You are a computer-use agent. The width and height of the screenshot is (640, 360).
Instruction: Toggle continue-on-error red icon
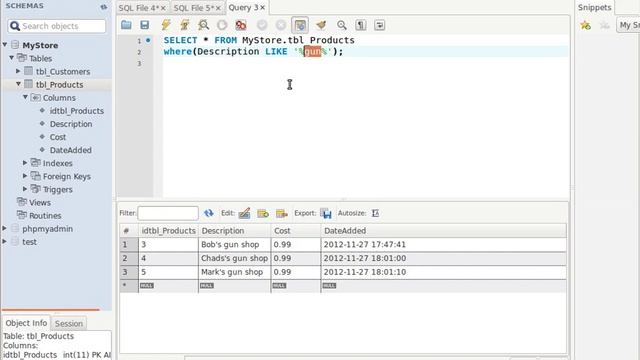pyautogui.click(x=241, y=25)
